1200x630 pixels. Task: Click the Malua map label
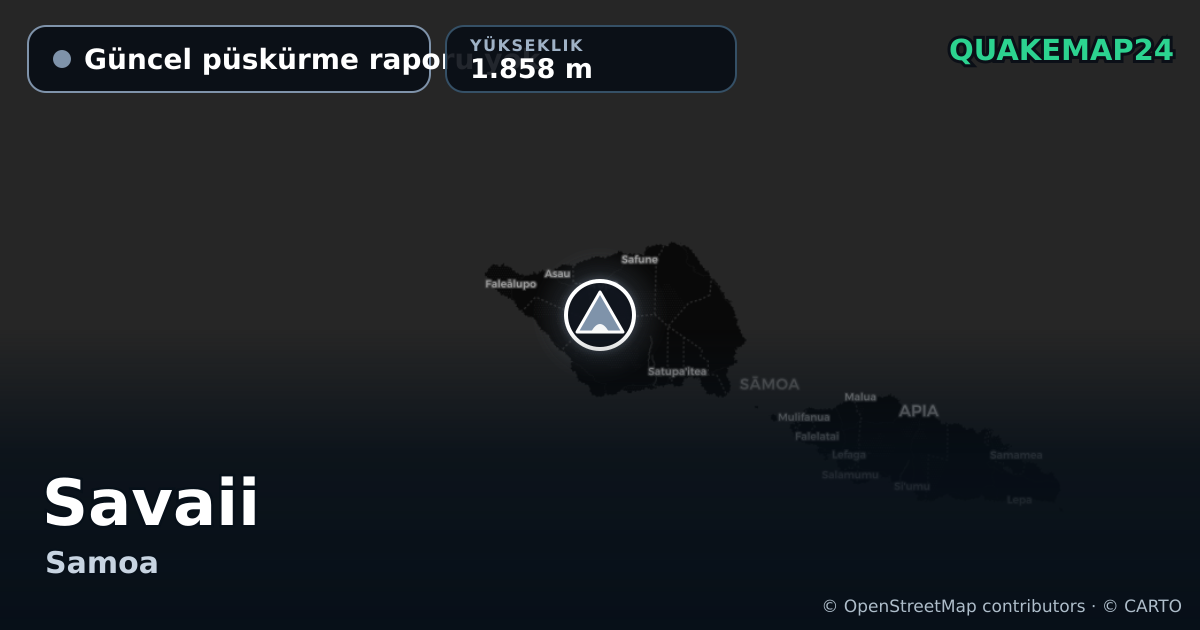[860, 397]
